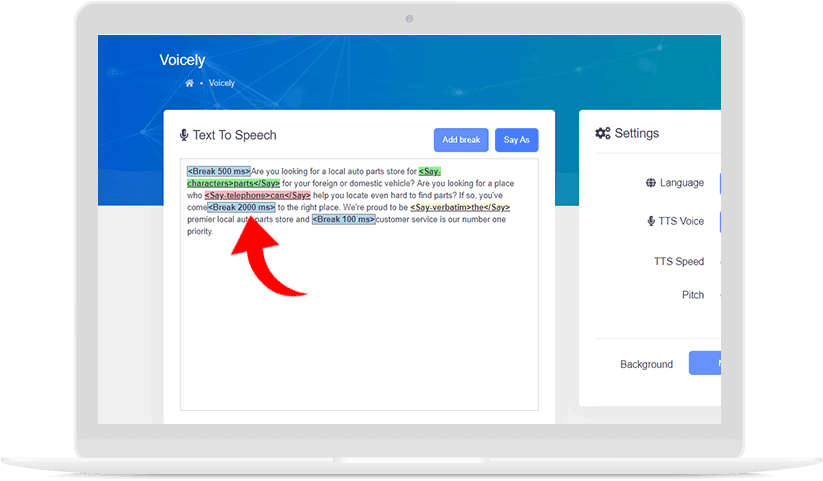Click the Pitch label
The width and height of the screenshot is (823, 481).
(x=693, y=295)
